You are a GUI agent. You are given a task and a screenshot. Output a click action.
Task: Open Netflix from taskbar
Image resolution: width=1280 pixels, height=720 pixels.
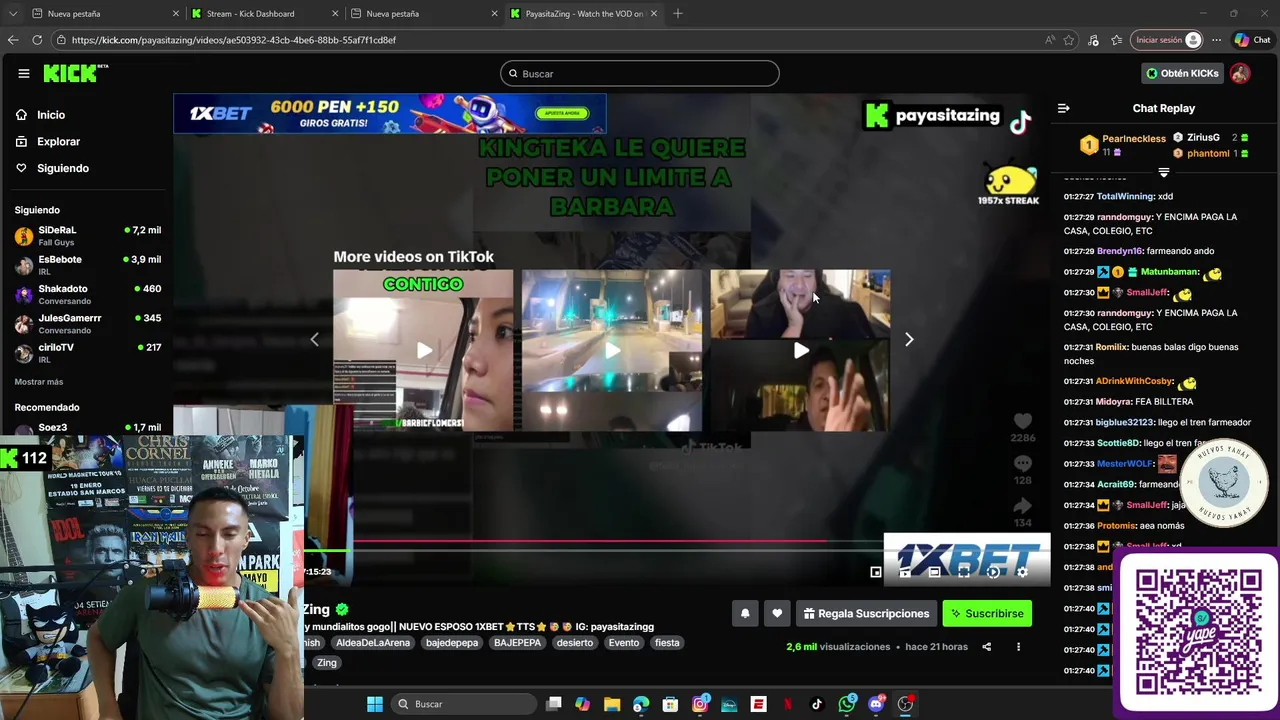click(788, 704)
